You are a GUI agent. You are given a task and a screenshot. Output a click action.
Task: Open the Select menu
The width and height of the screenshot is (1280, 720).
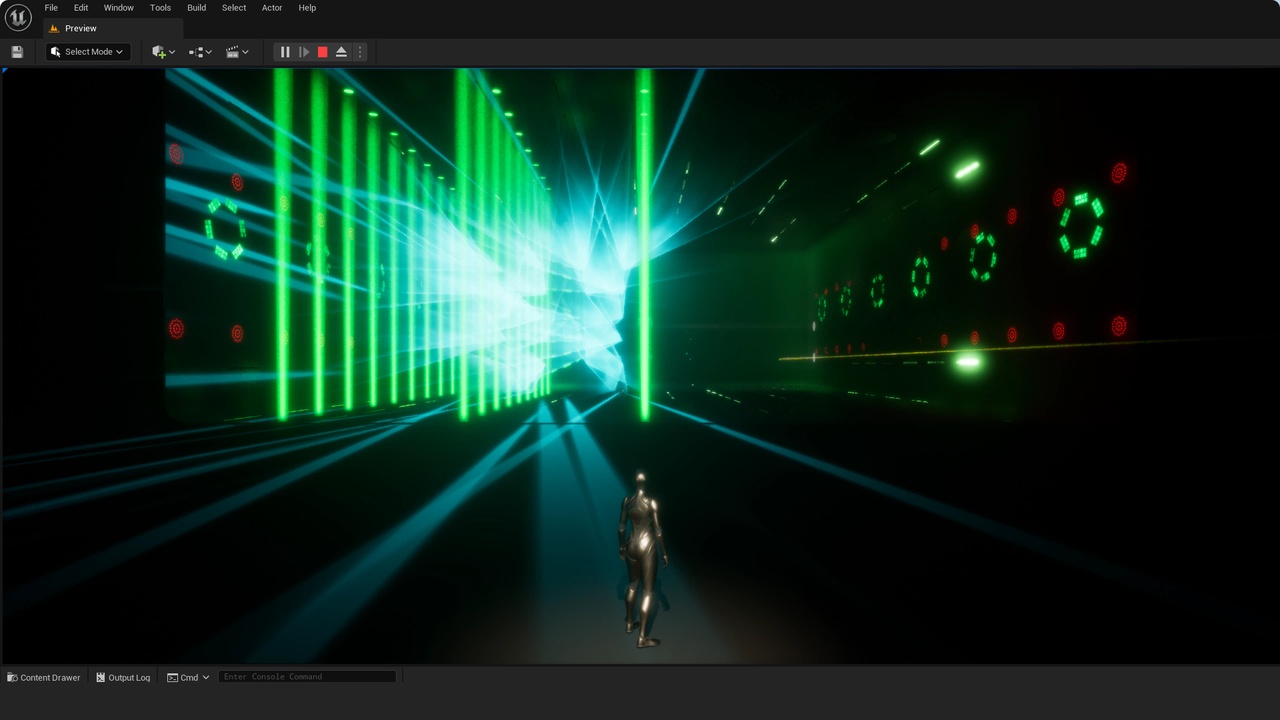(x=234, y=8)
